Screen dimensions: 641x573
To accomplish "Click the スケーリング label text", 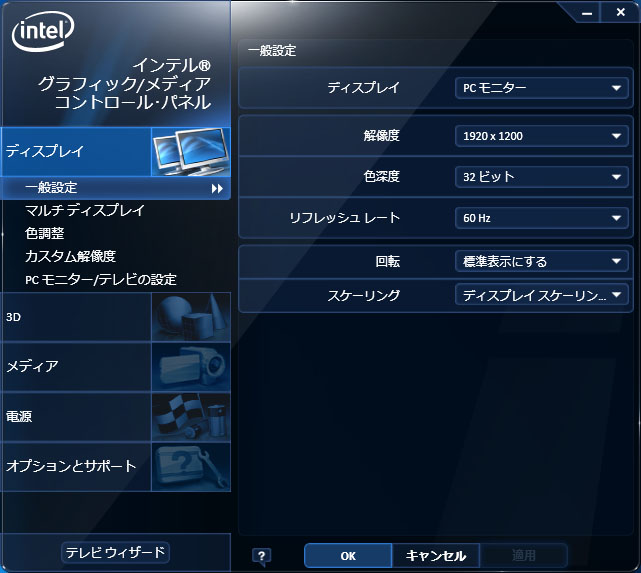I will tap(363, 295).
